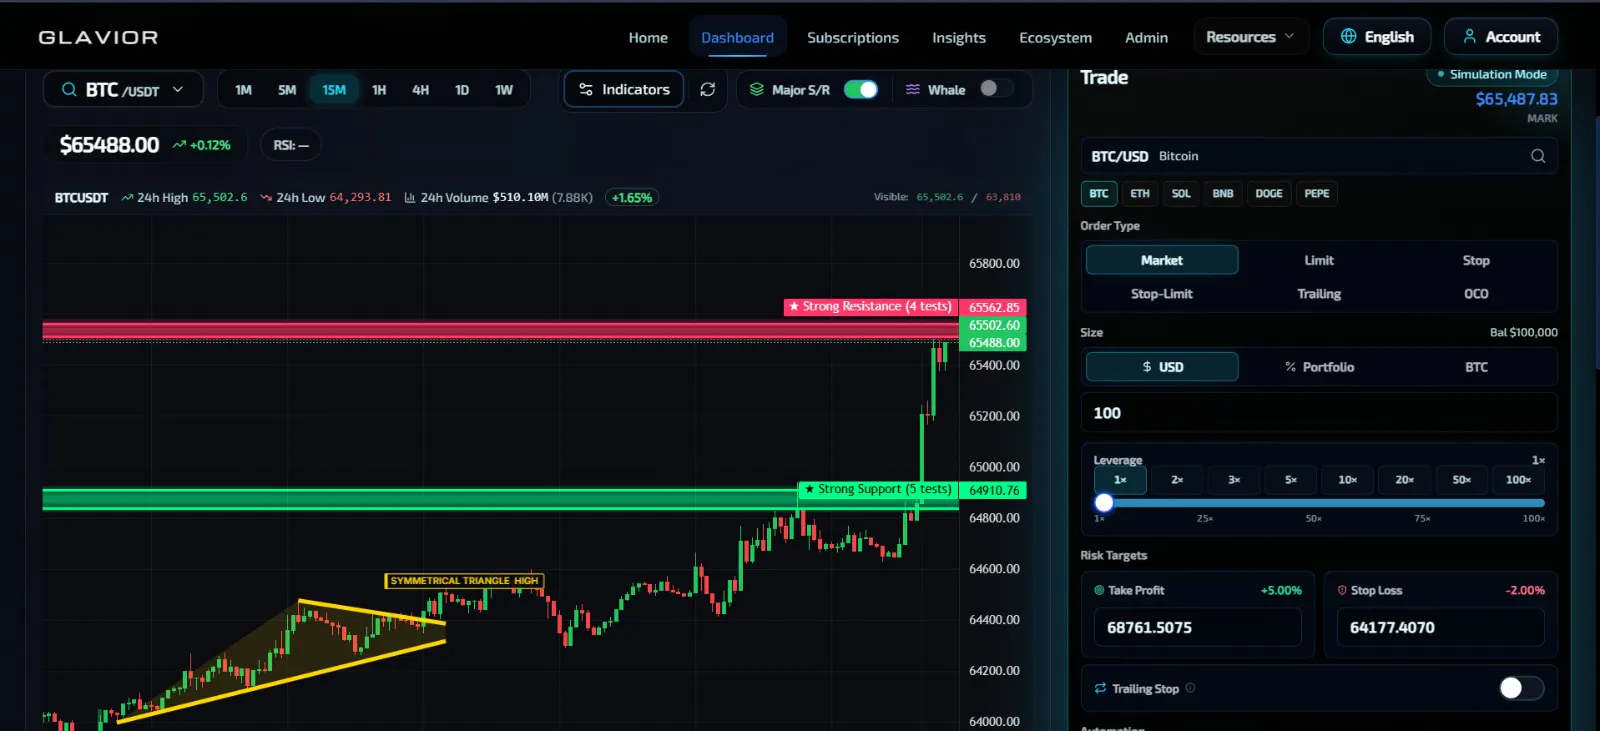Click the RSI indicator badge
Screen dimensions: 1600x731
tap(291, 145)
